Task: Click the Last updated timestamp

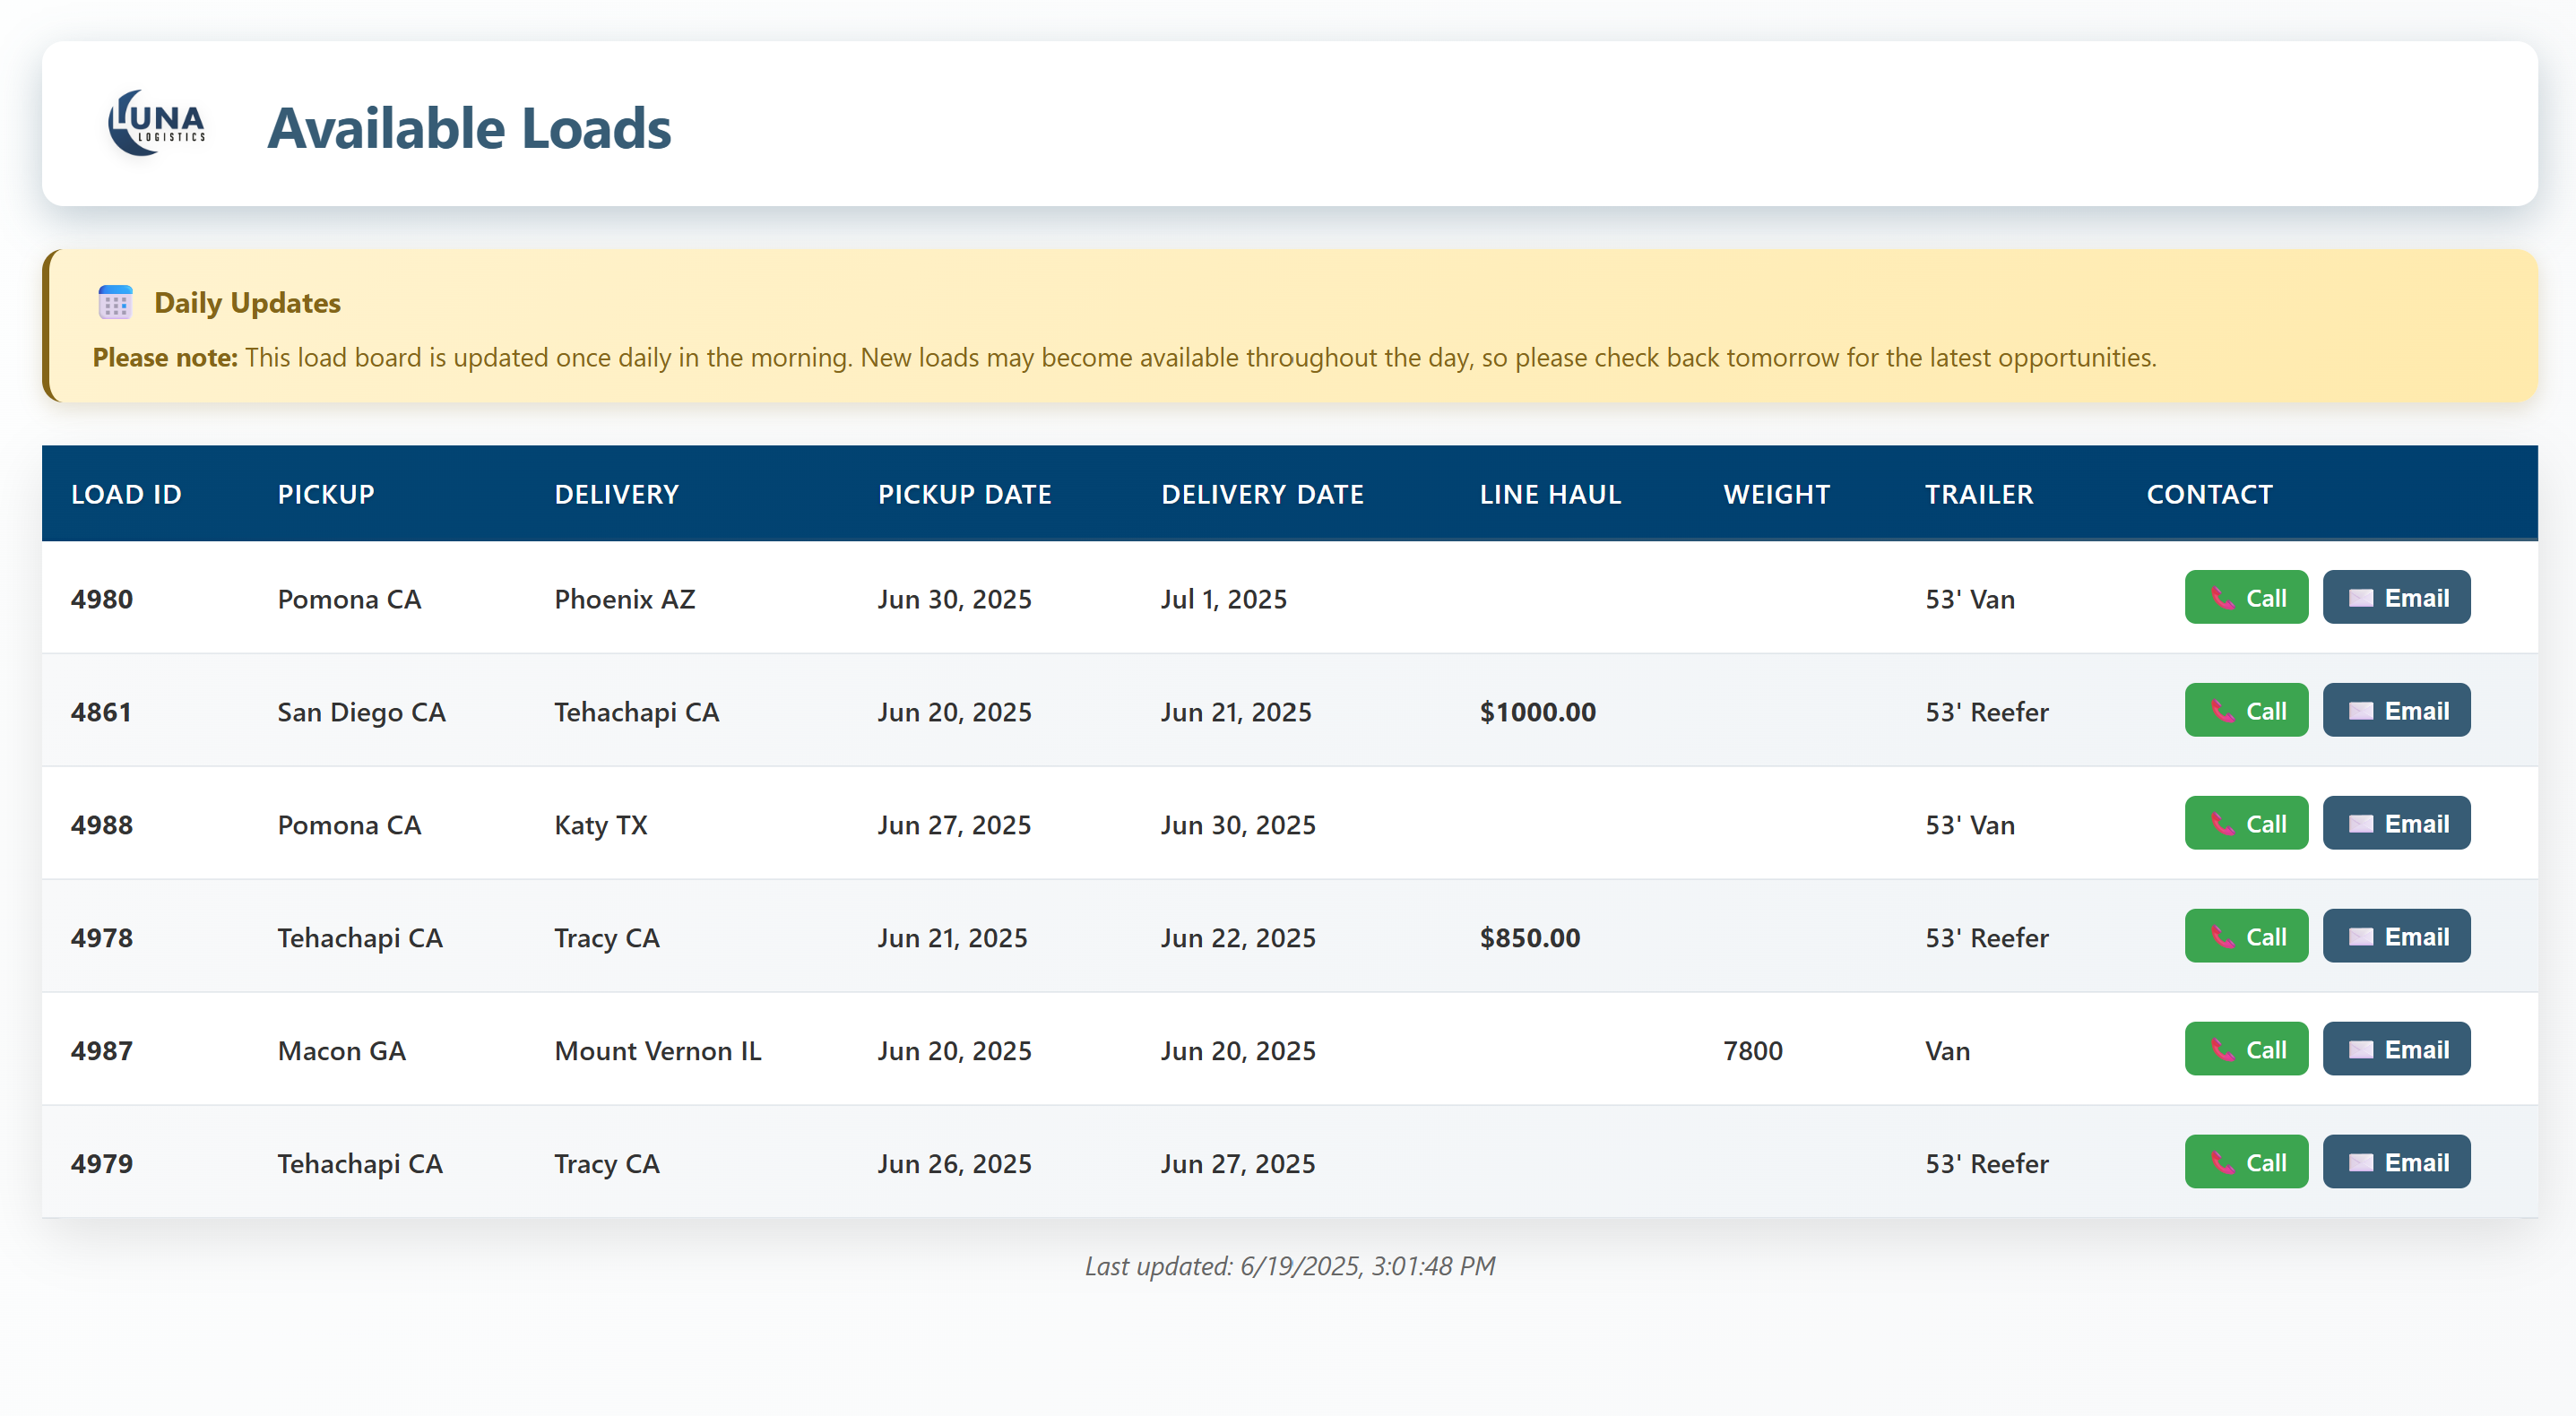Action: (1289, 1266)
